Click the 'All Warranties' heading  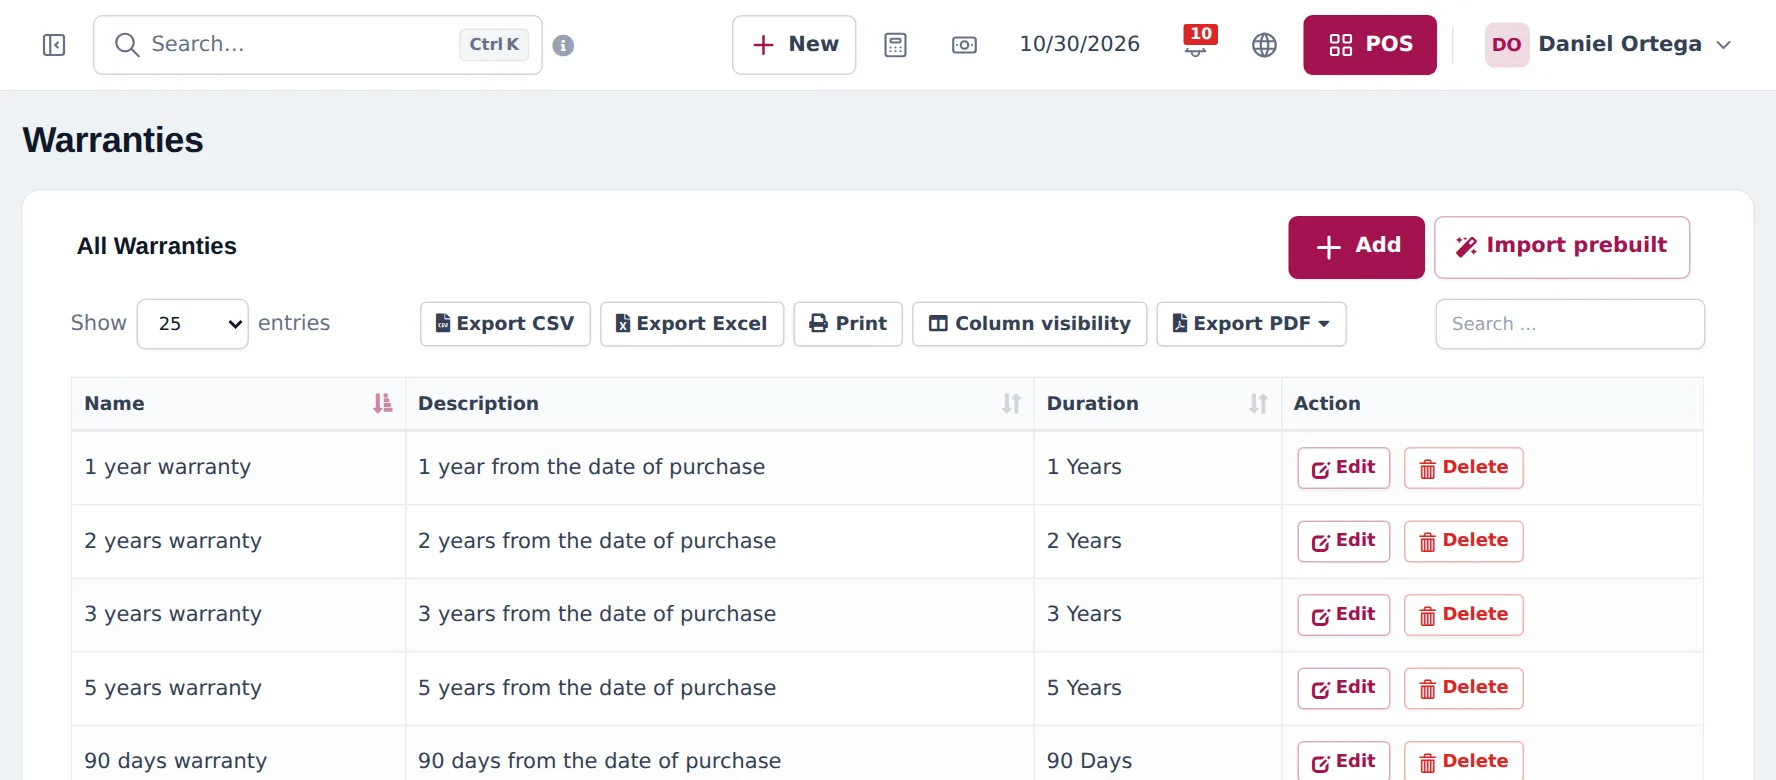(x=157, y=246)
